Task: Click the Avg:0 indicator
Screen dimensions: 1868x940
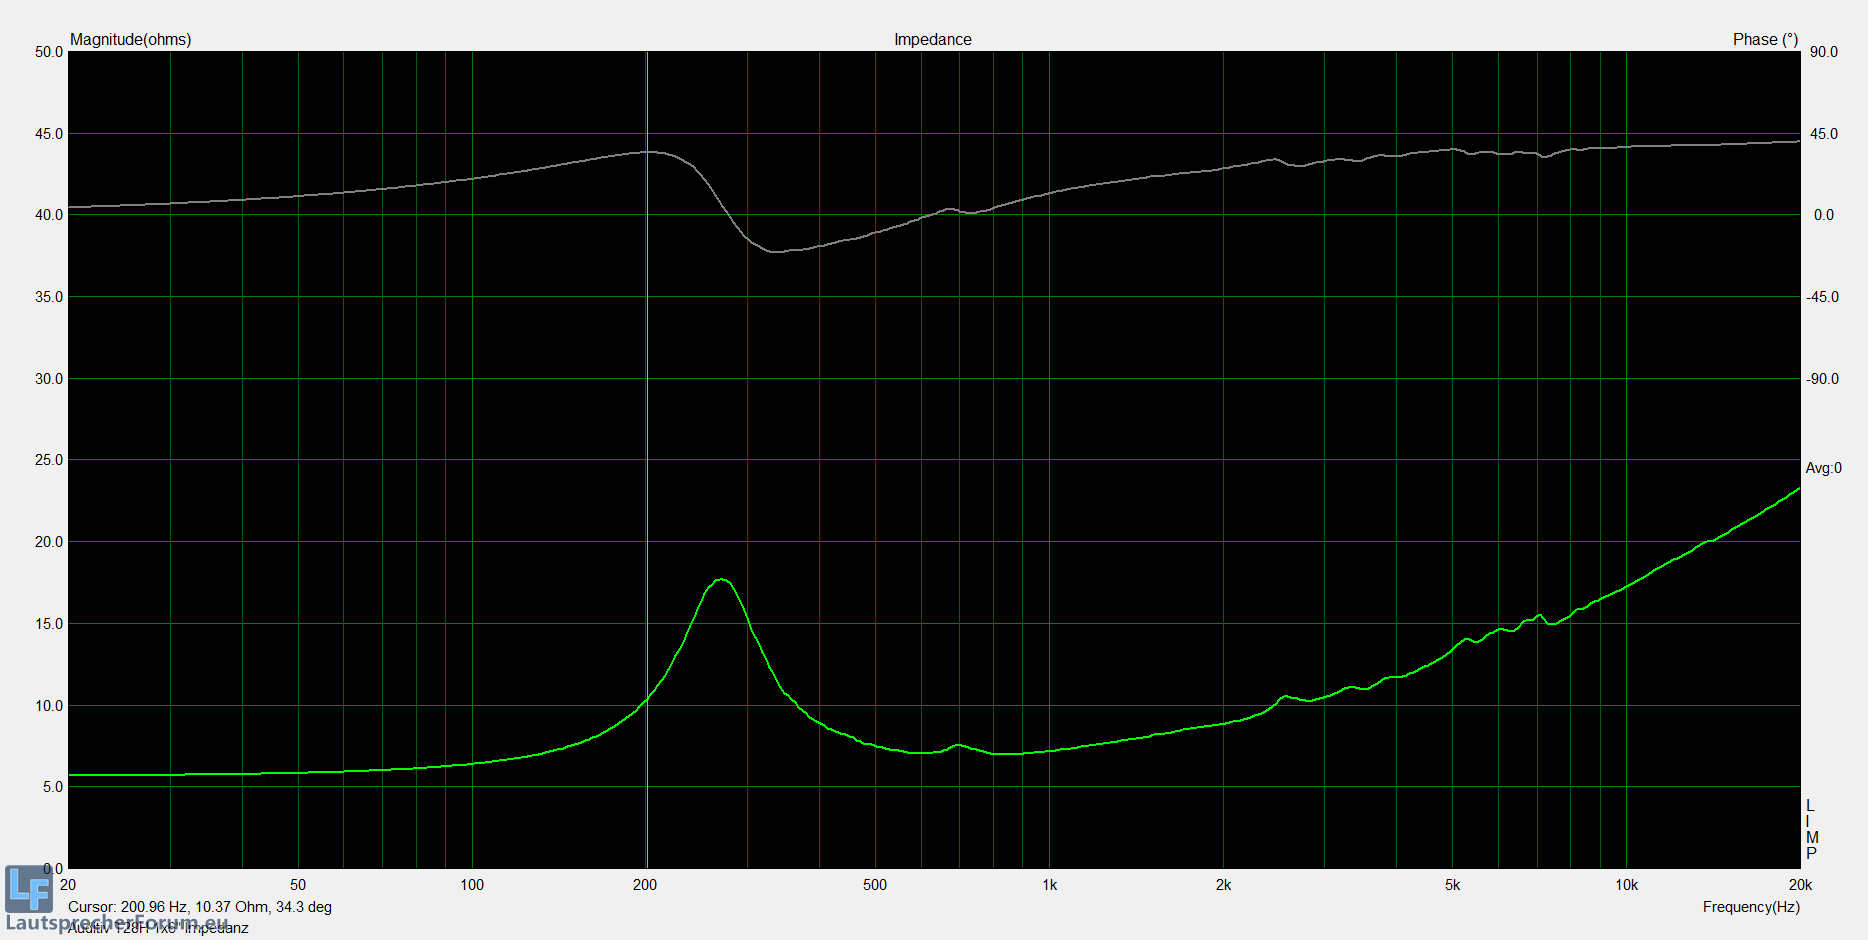Action: (x=1823, y=468)
